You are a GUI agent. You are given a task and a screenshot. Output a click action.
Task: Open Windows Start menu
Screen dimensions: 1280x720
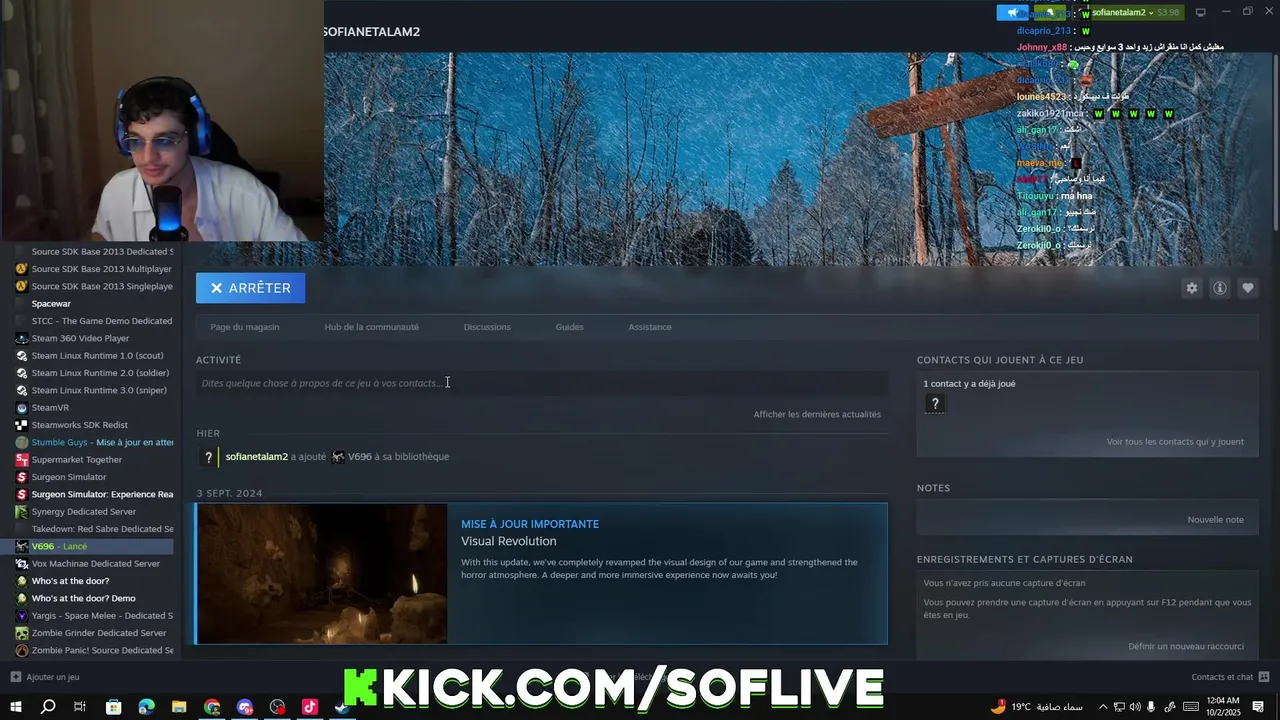16,707
